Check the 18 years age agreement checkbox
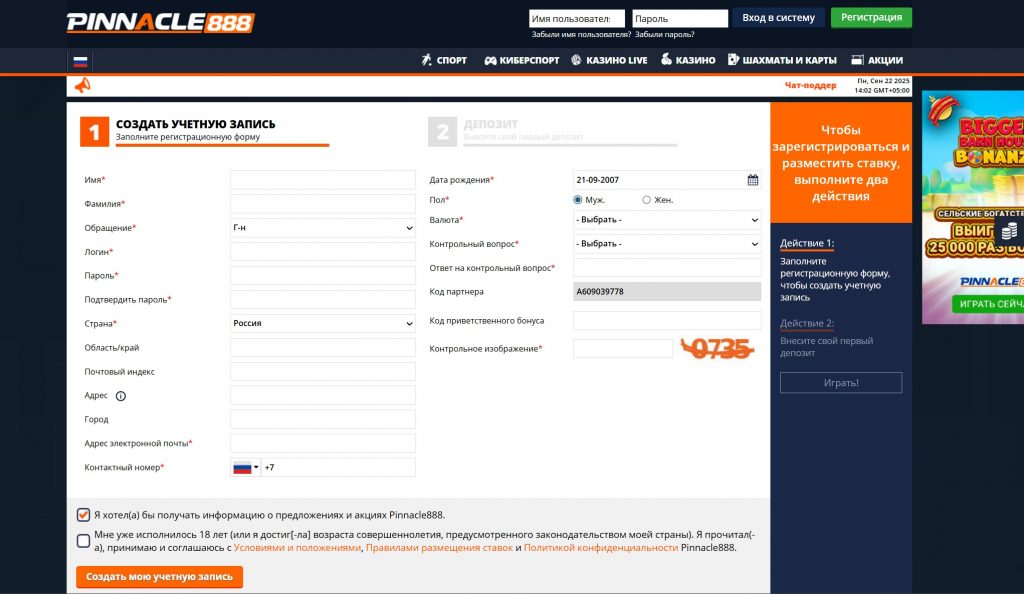Image resolution: width=1024 pixels, height=594 pixels. point(83,541)
